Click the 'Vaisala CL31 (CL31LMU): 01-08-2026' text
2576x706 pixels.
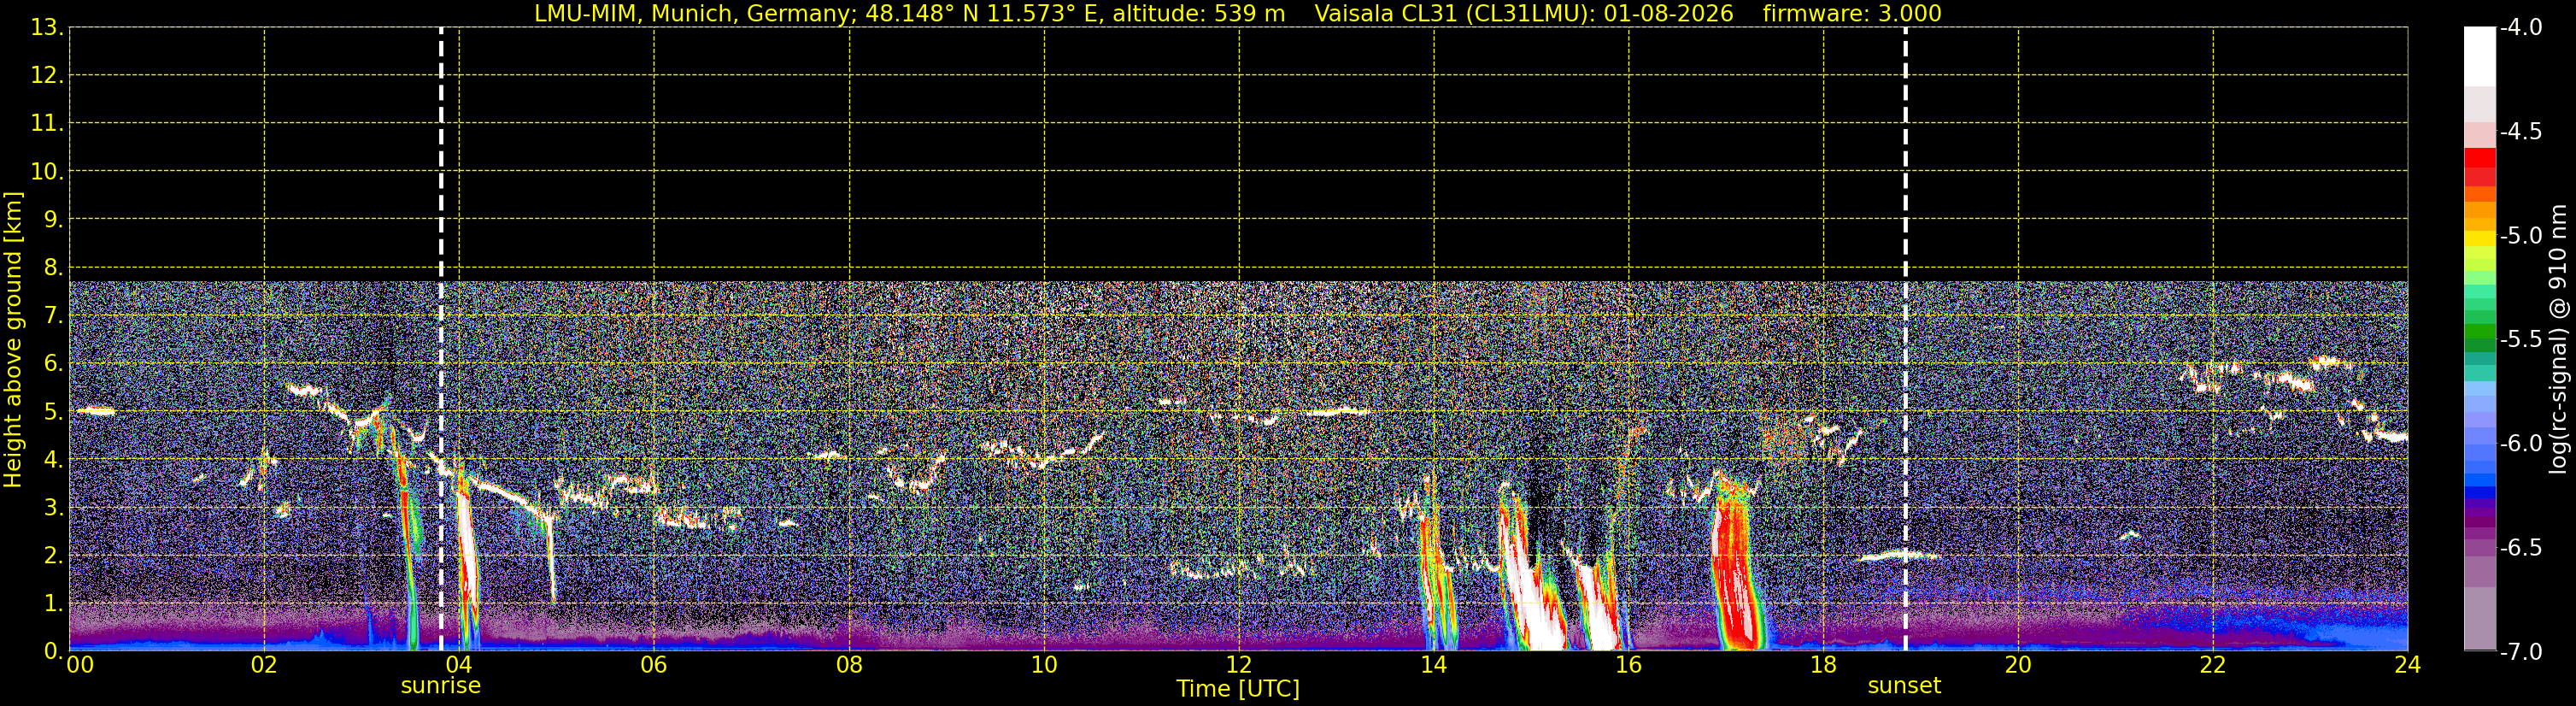(x=1523, y=14)
